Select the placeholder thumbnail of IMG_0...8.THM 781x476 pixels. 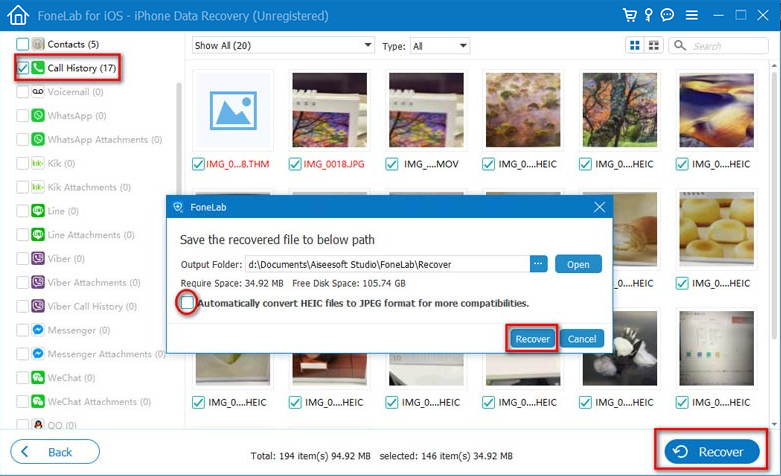(233, 110)
